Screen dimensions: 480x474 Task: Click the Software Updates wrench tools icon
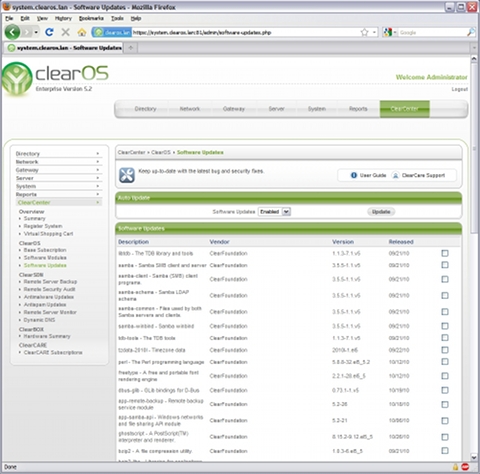point(127,175)
